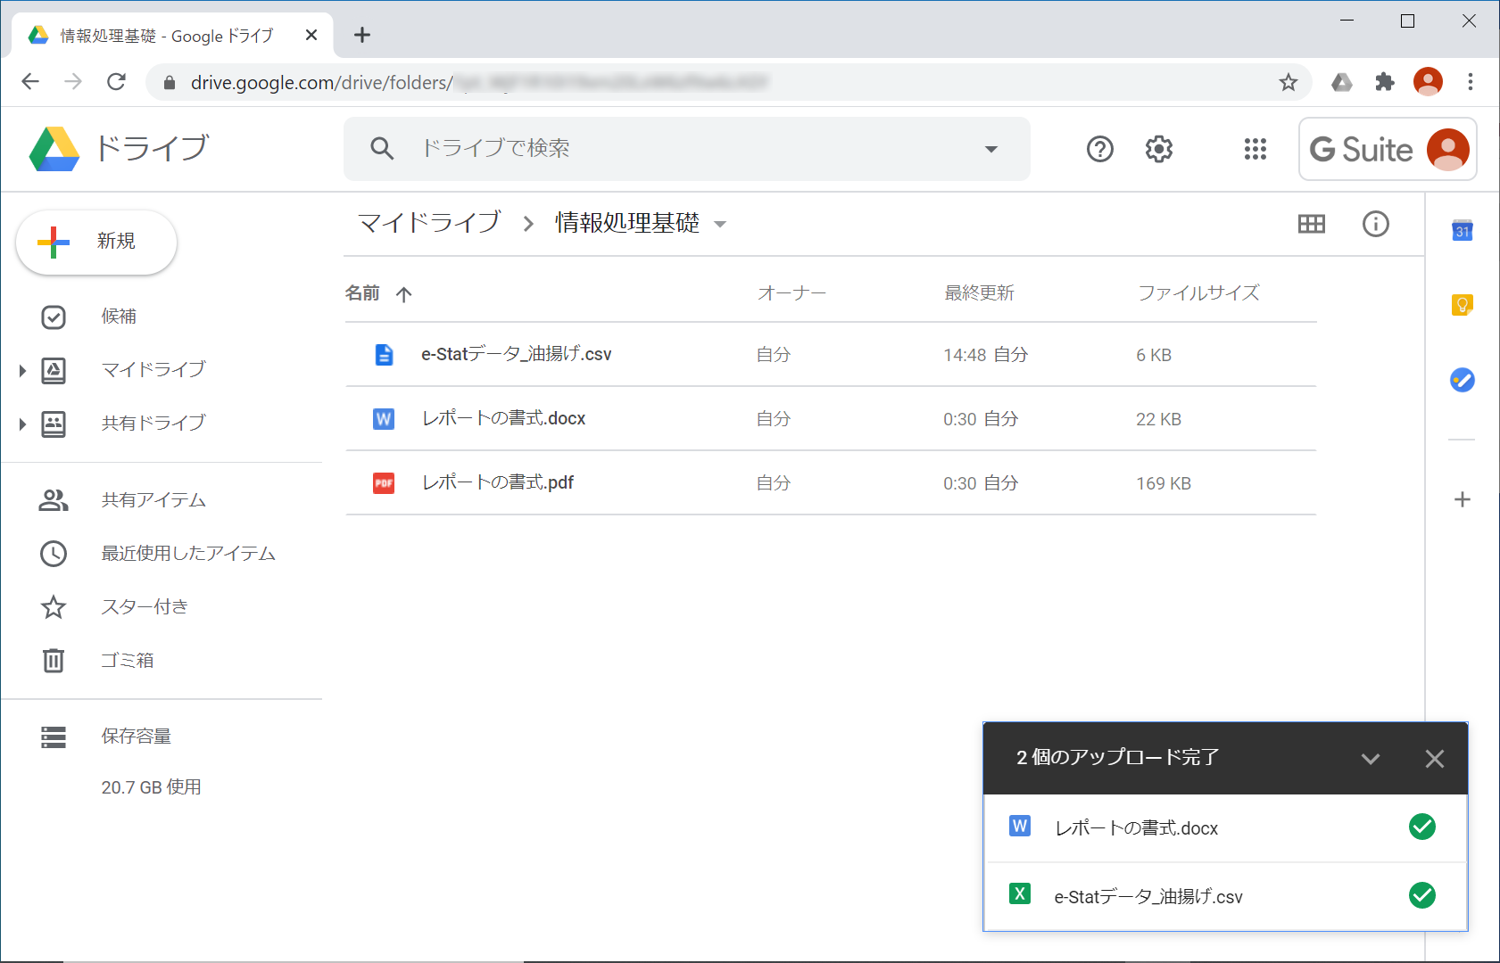Viewport: 1500px width, 963px height.
Task: Open 共有アイテム in the sidebar
Action: coord(153,500)
